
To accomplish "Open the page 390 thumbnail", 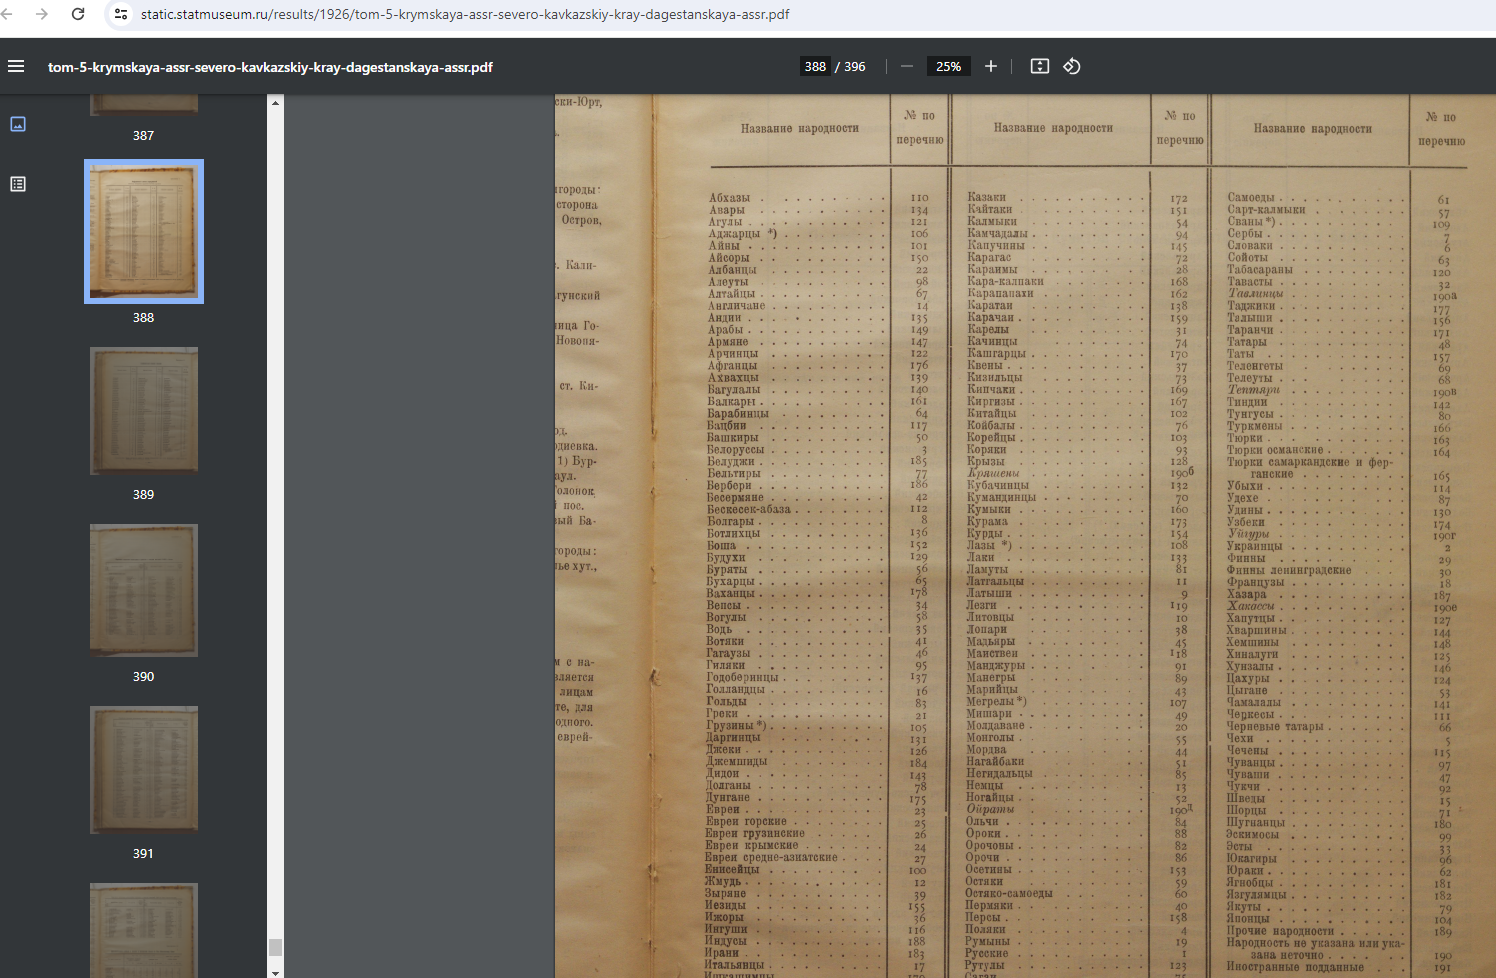I will [x=144, y=590].
